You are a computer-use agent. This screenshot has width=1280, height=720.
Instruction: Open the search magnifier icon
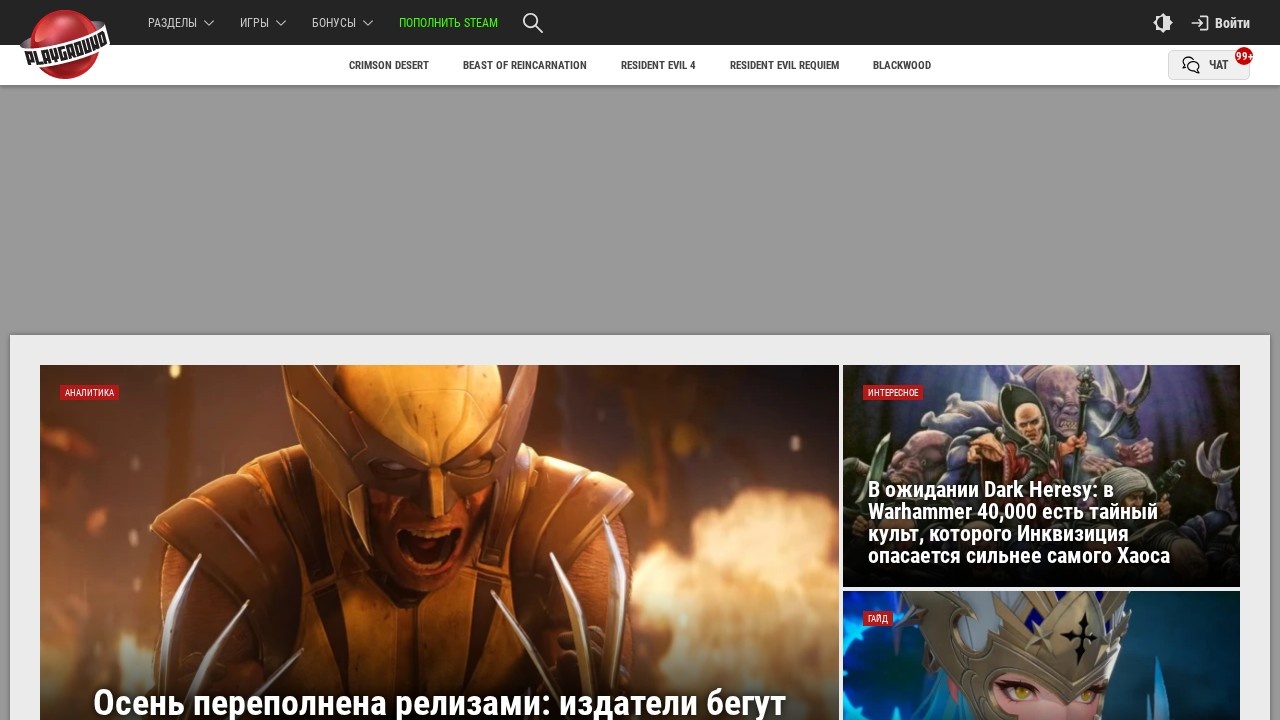click(x=533, y=23)
